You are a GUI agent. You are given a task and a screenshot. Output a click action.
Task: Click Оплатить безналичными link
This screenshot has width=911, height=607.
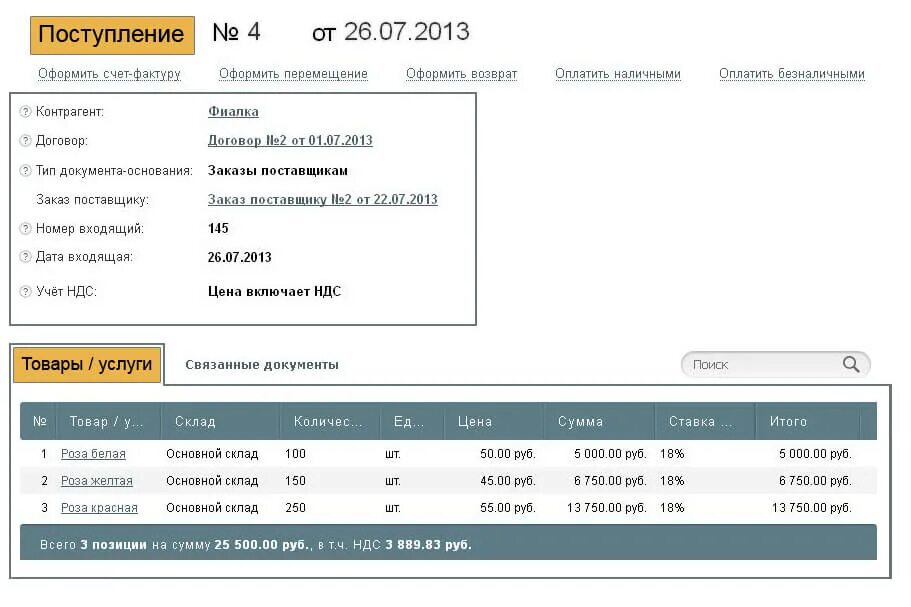(x=792, y=74)
